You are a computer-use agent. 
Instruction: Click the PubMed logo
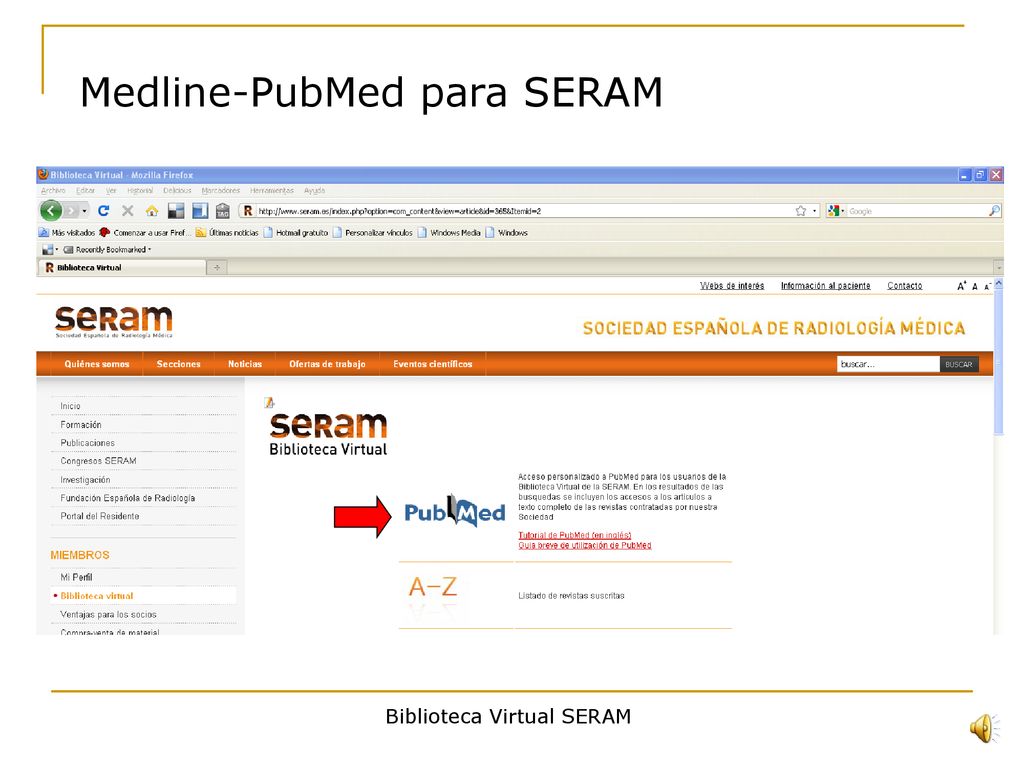pyautogui.click(x=455, y=512)
